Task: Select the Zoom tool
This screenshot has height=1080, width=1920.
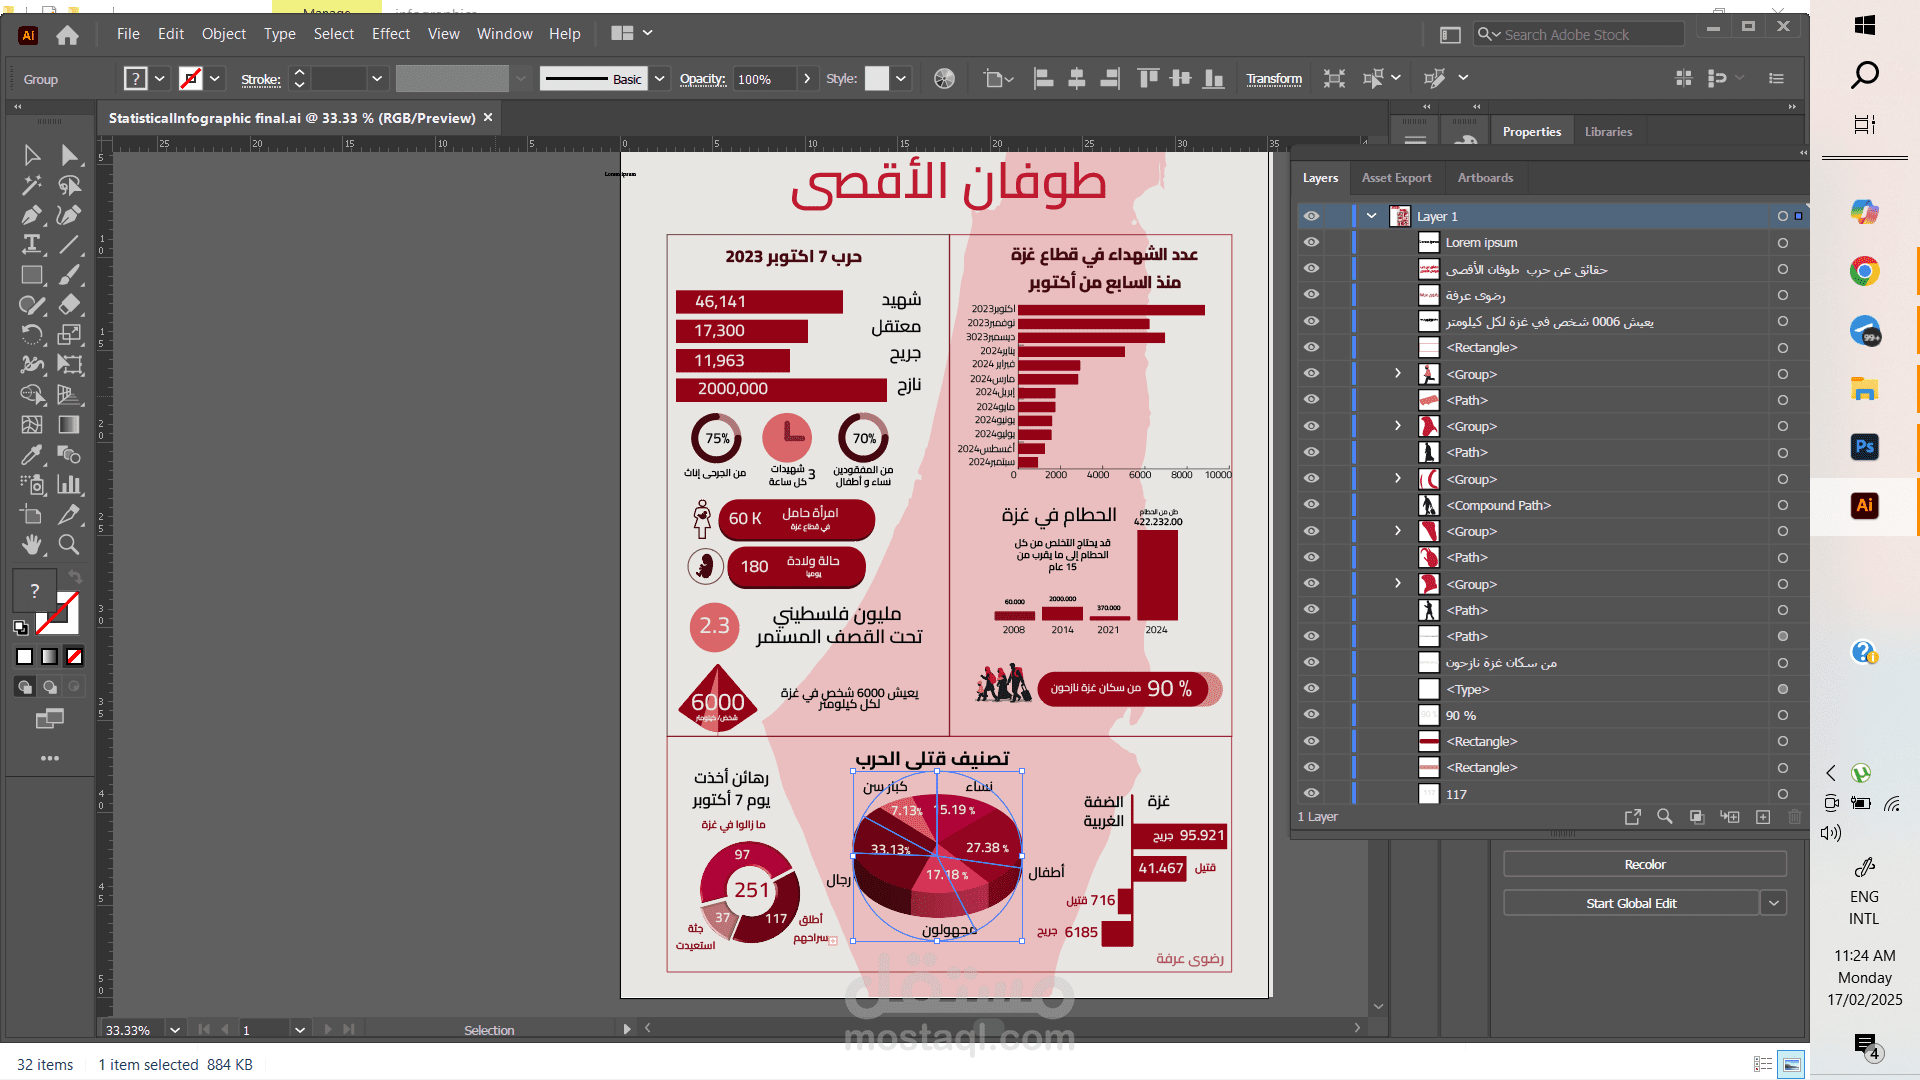Action: (69, 545)
